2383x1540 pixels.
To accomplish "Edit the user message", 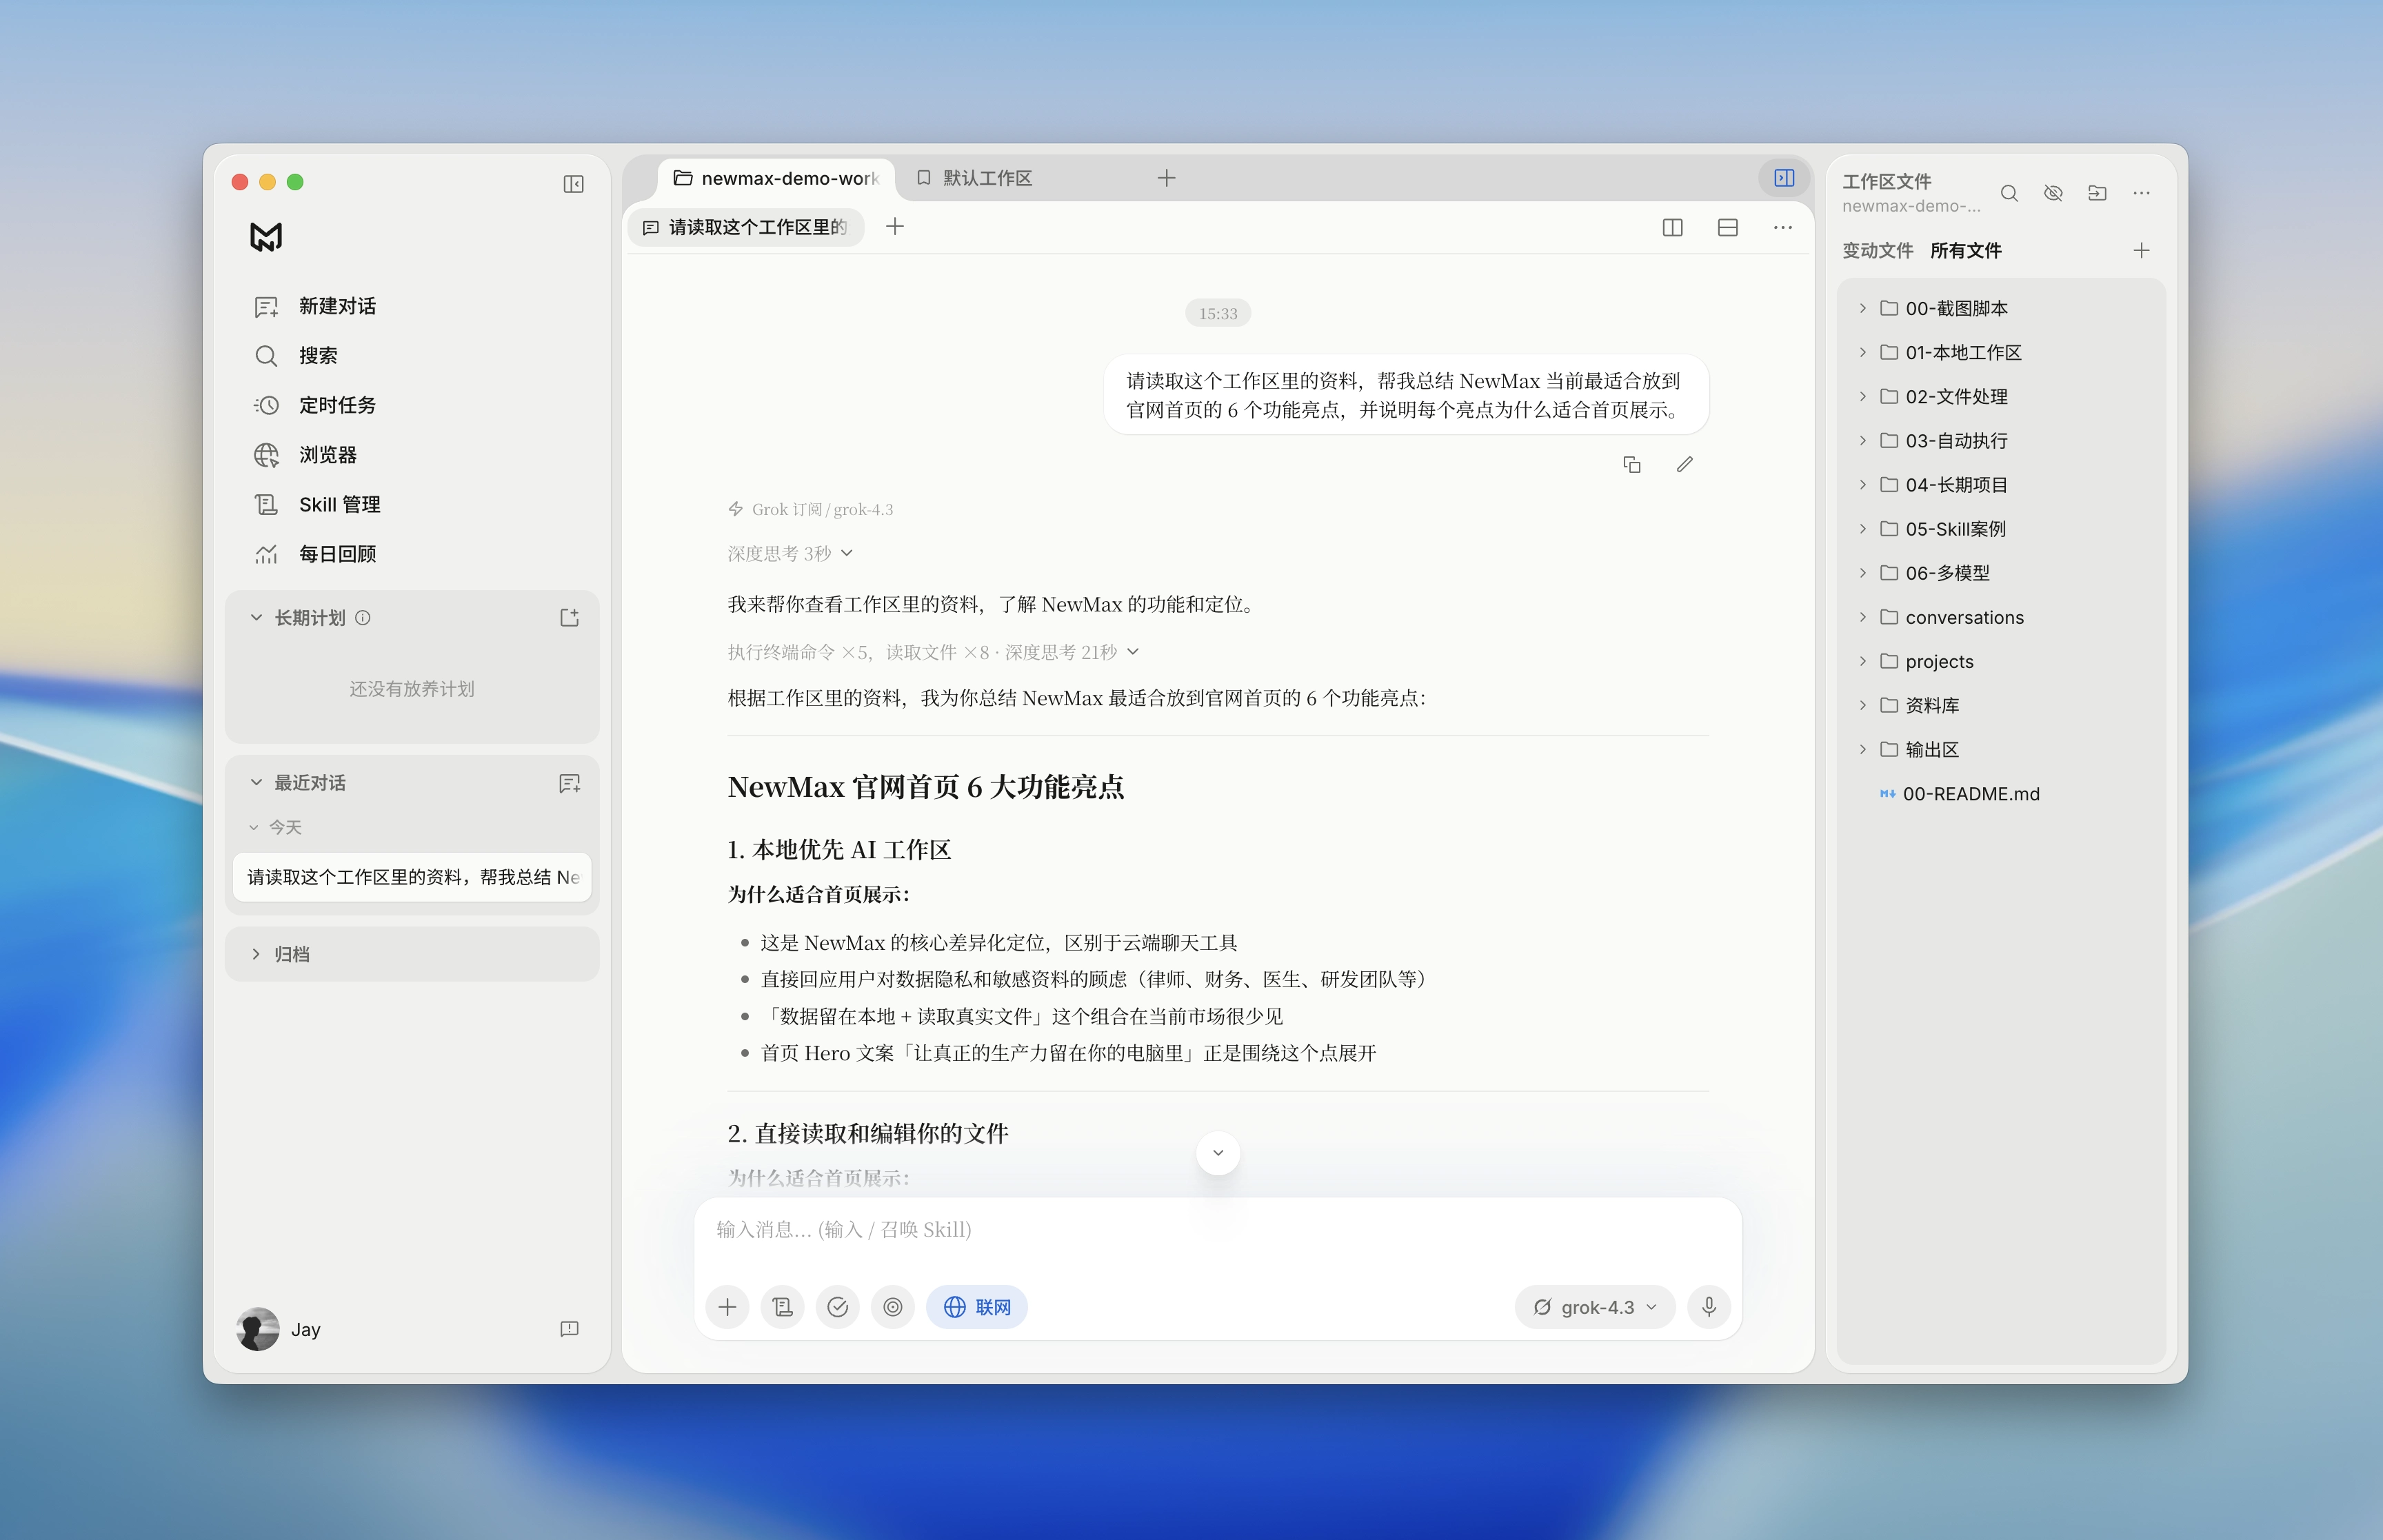I will [1685, 465].
